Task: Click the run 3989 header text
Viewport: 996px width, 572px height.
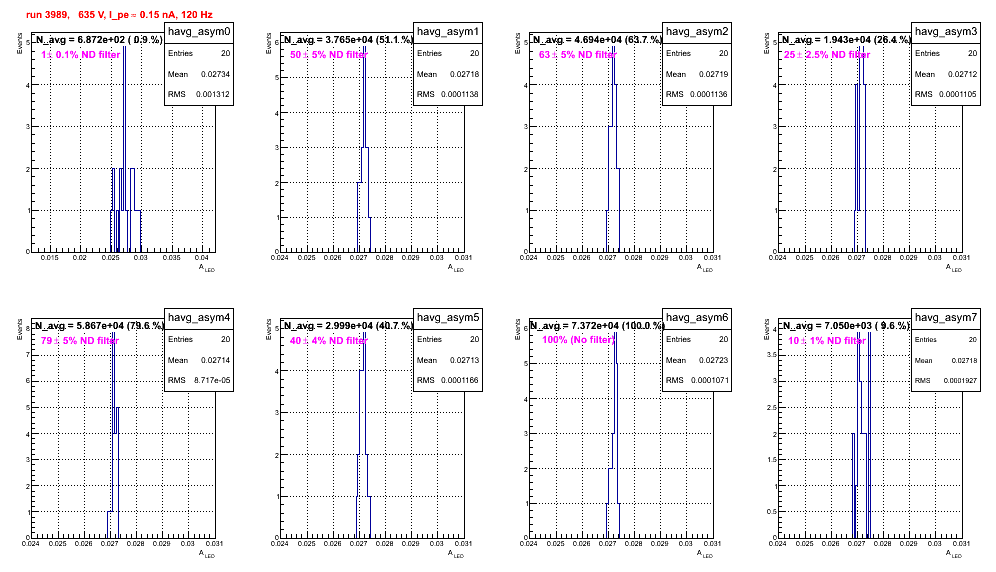Action: click(x=119, y=15)
